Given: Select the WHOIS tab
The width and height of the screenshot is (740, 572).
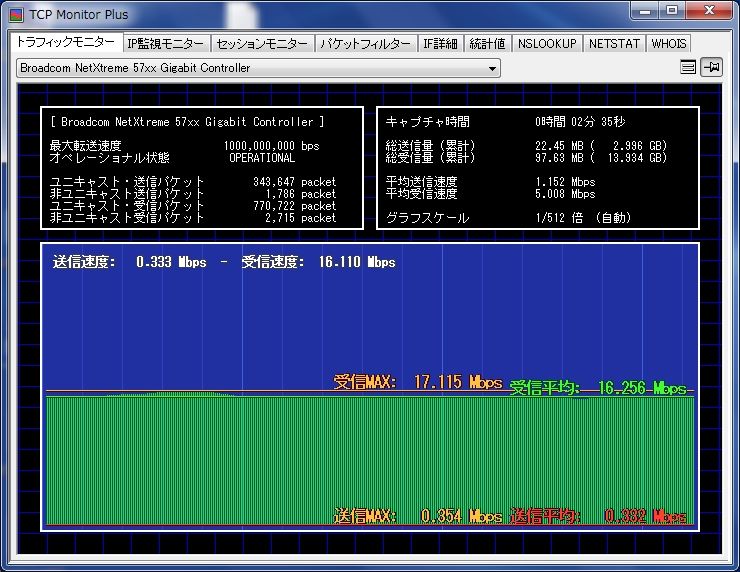Looking at the screenshot, I should tap(668, 44).
